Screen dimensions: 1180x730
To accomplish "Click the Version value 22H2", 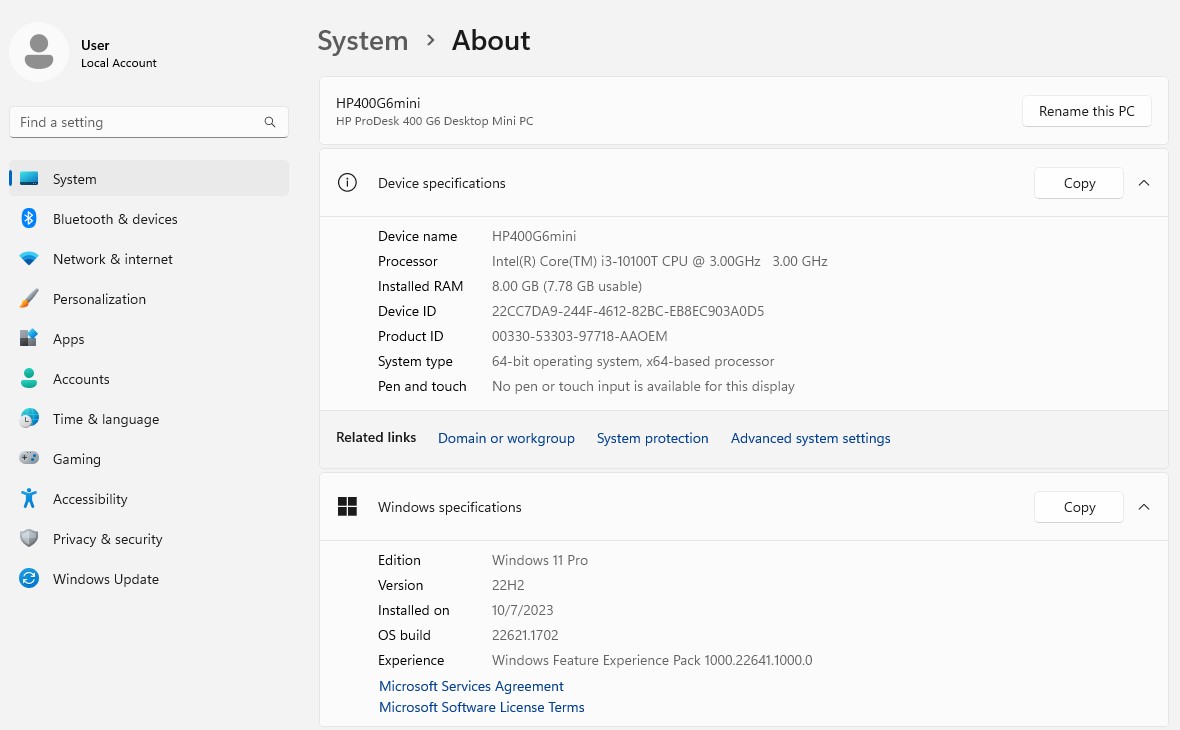I will pos(508,585).
